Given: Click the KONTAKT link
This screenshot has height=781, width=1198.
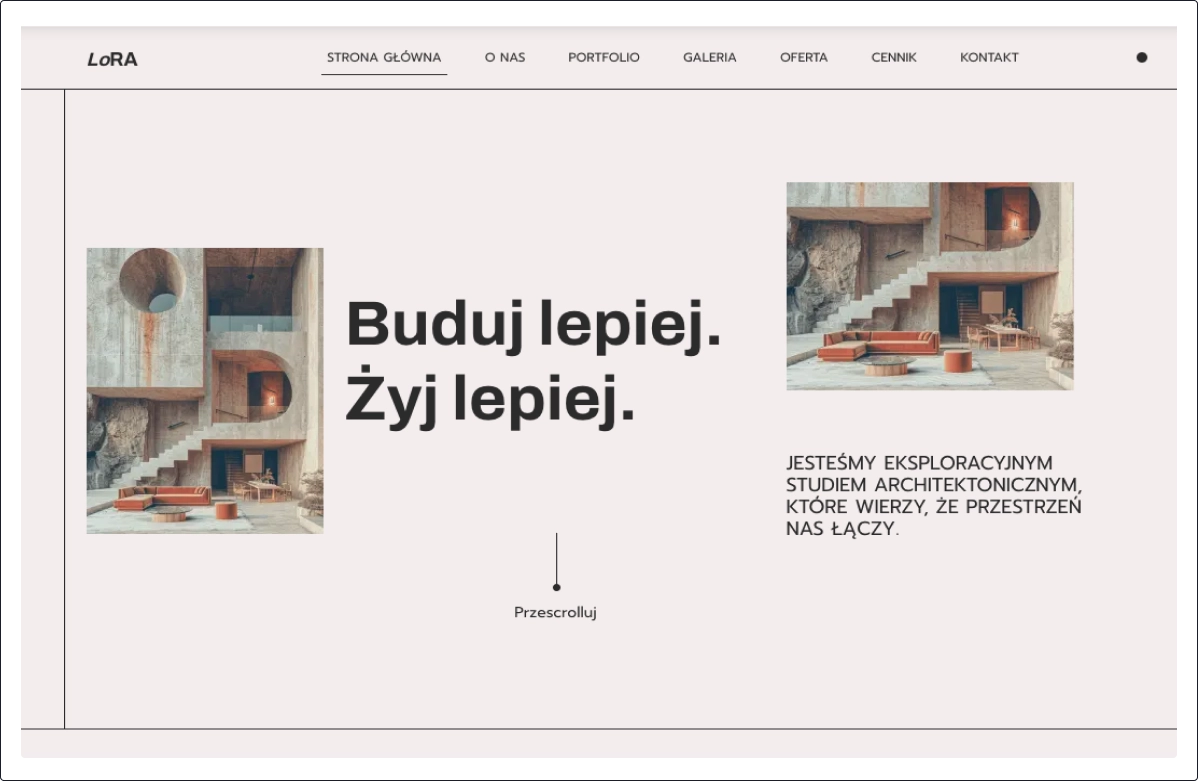Looking at the screenshot, I should click(x=989, y=57).
